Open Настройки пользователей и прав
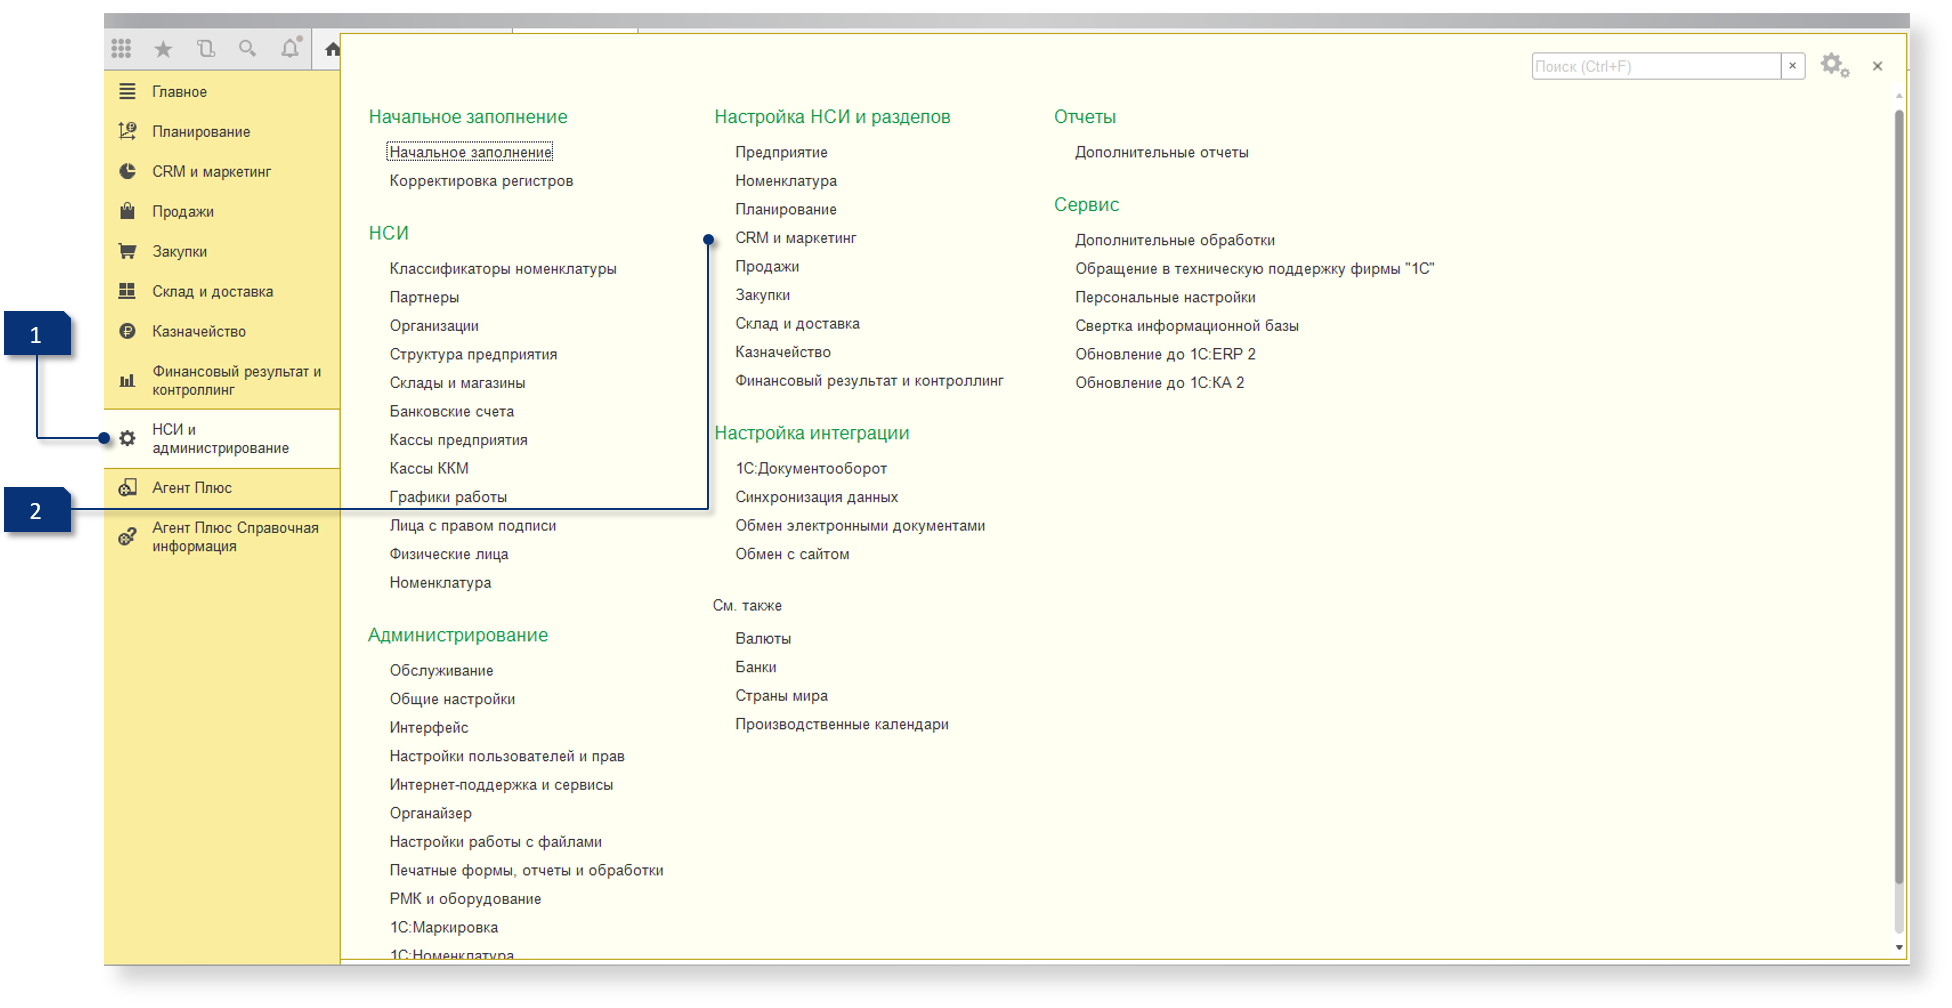The height and width of the screenshot is (1008, 1952). point(507,756)
